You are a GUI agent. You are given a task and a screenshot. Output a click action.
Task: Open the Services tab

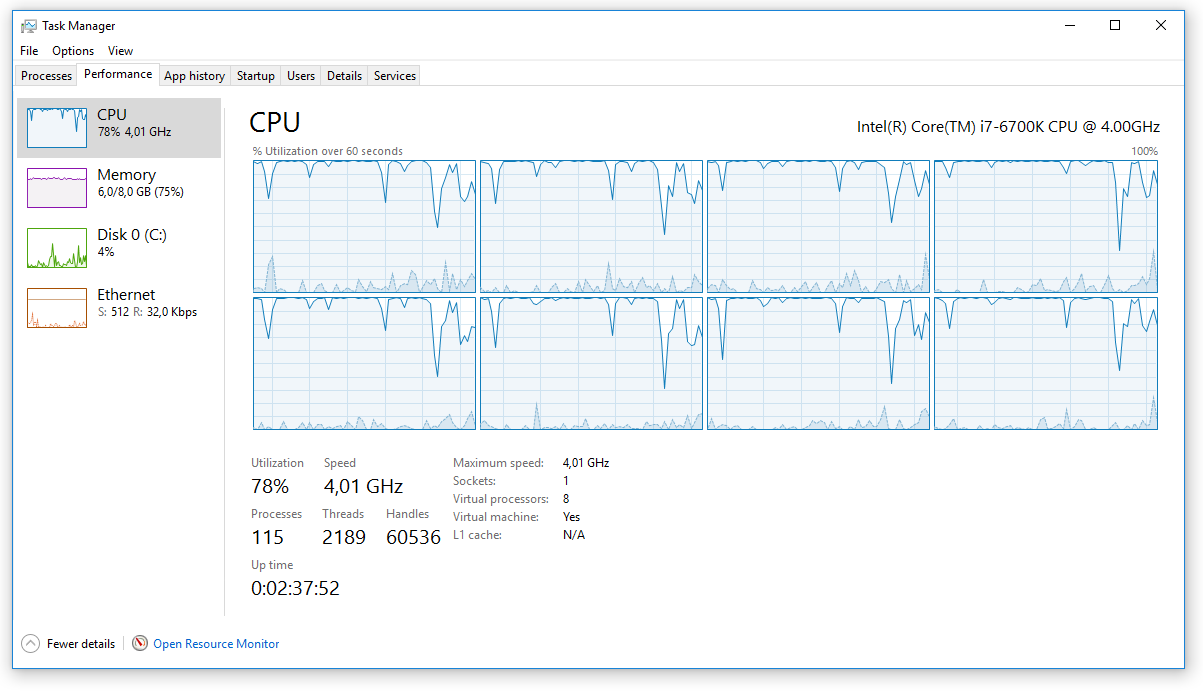click(395, 76)
